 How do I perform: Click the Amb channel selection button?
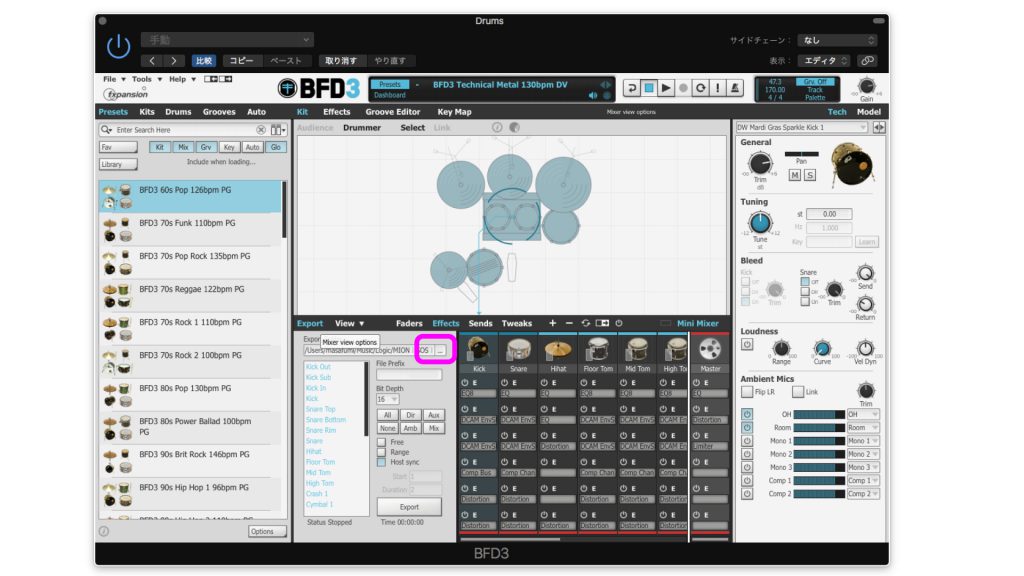point(410,428)
